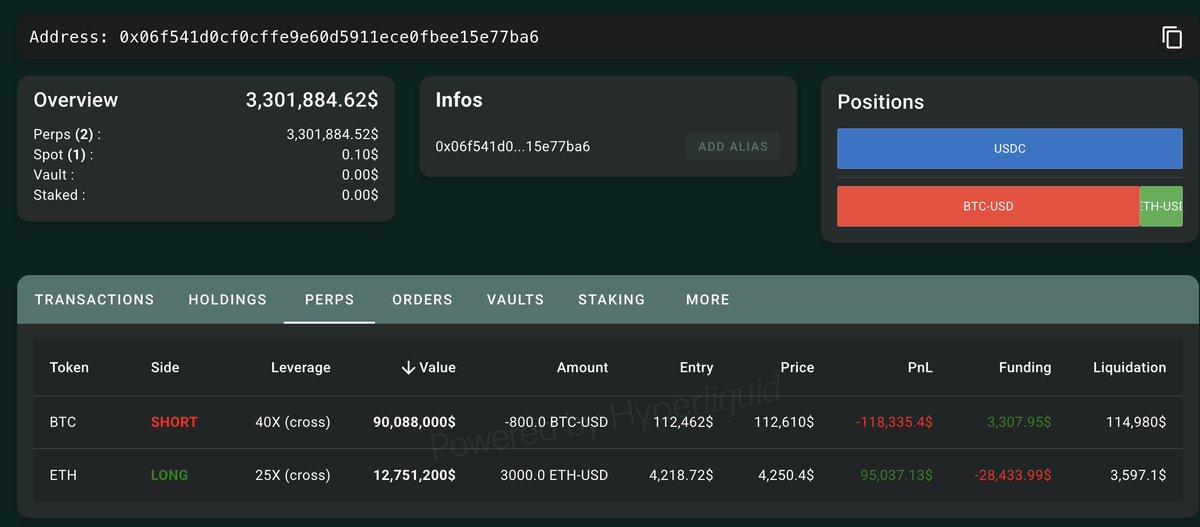
Task: Click the 3,597.1$ liquidation price
Action: point(1138,475)
